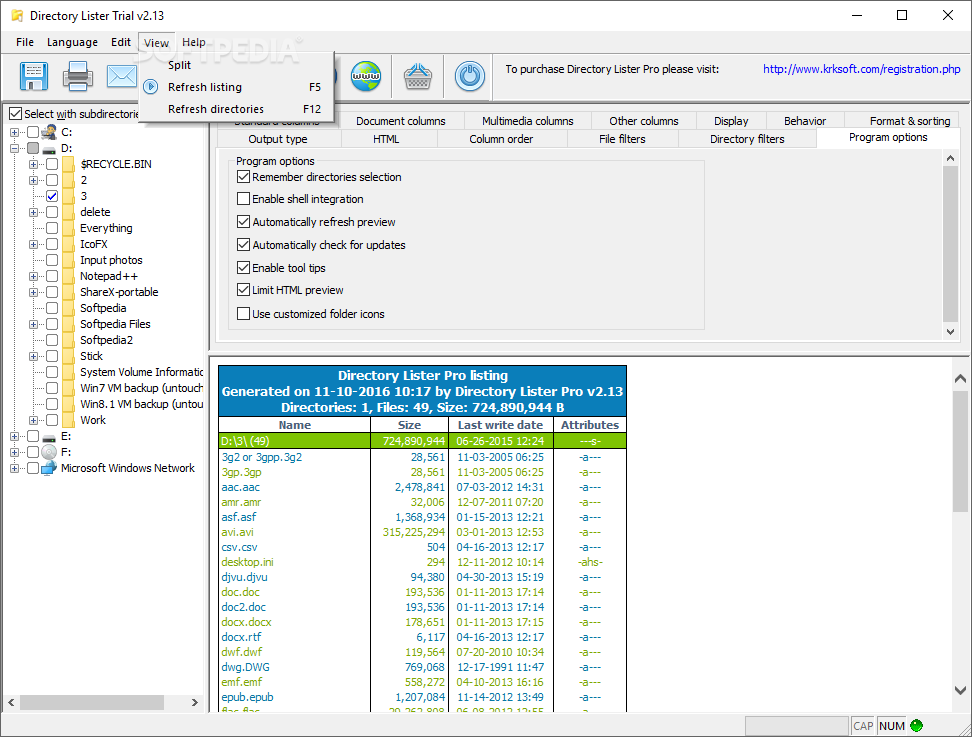Click the green status indicator in status bar

click(917, 725)
